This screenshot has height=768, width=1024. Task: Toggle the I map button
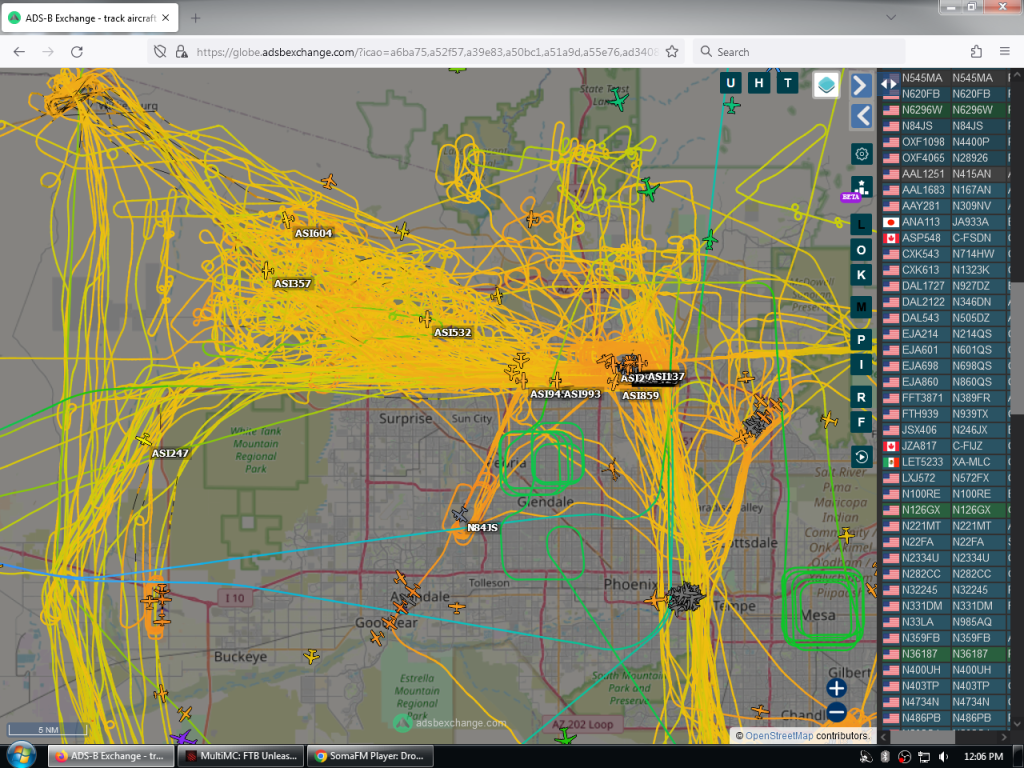pyautogui.click(x=861, y=364)
